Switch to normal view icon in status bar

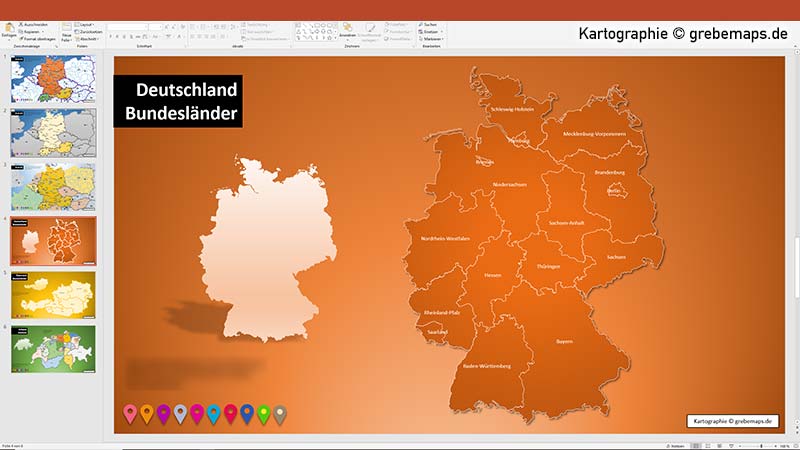695,446
